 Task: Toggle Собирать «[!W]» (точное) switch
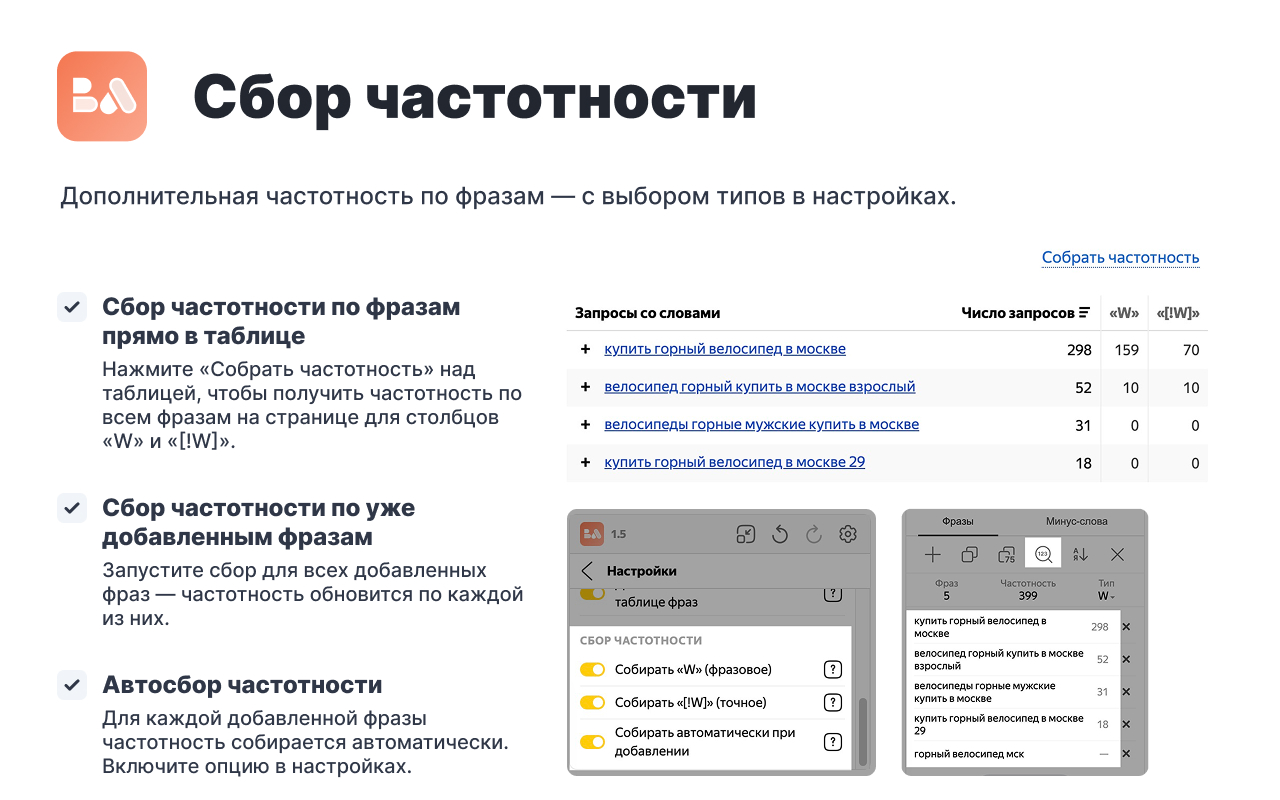[x=593, y=702]
